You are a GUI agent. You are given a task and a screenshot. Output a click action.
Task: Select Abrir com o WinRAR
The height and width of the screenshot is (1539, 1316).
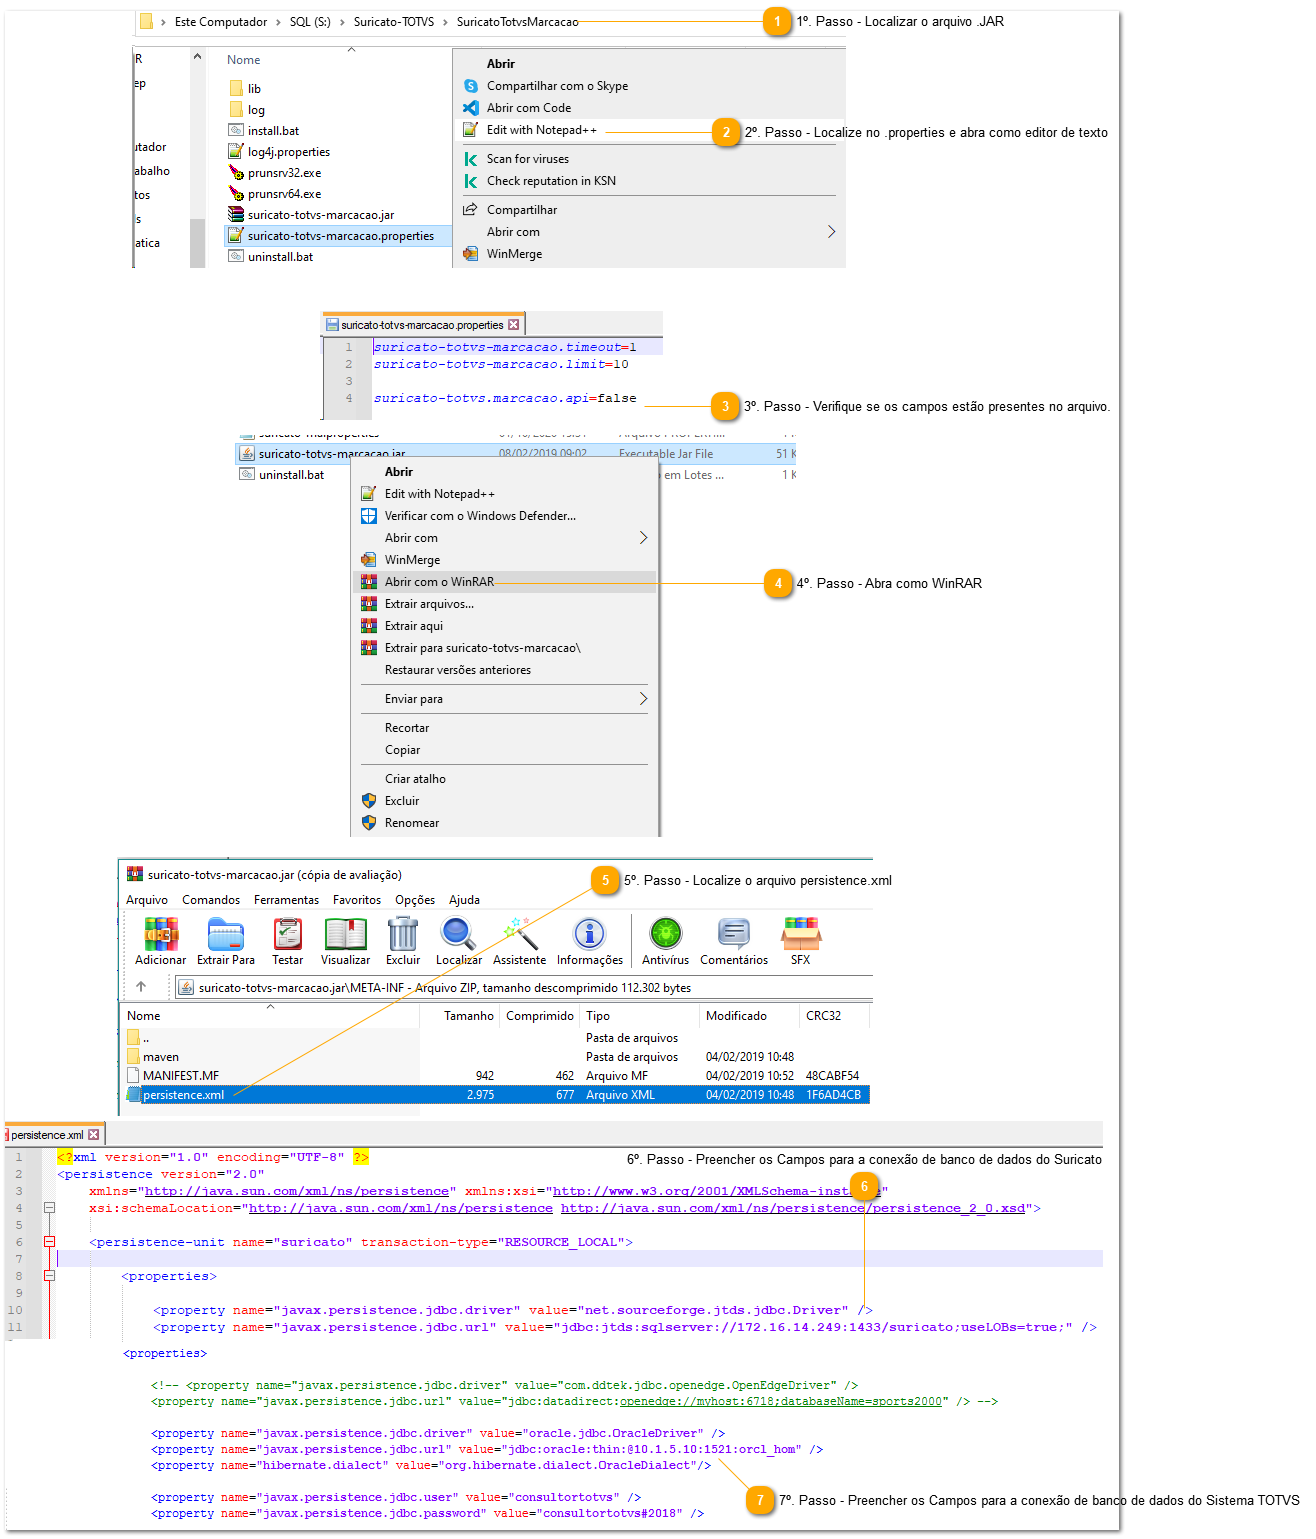coord(506,582)
